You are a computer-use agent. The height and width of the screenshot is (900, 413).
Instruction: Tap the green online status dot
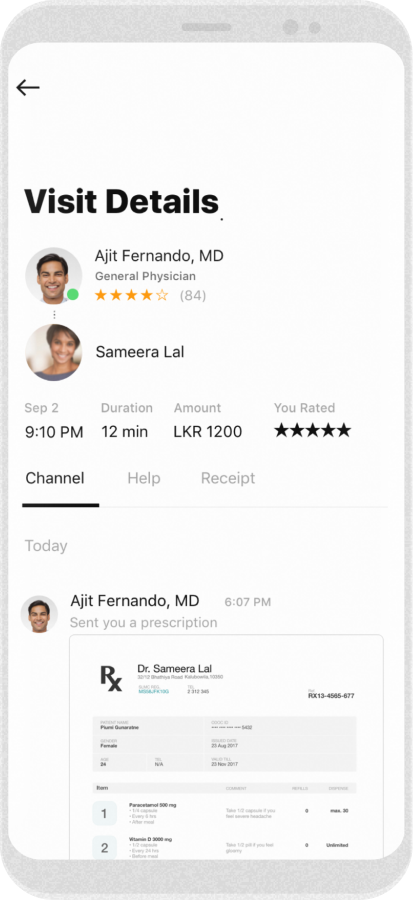coord(73,294)
